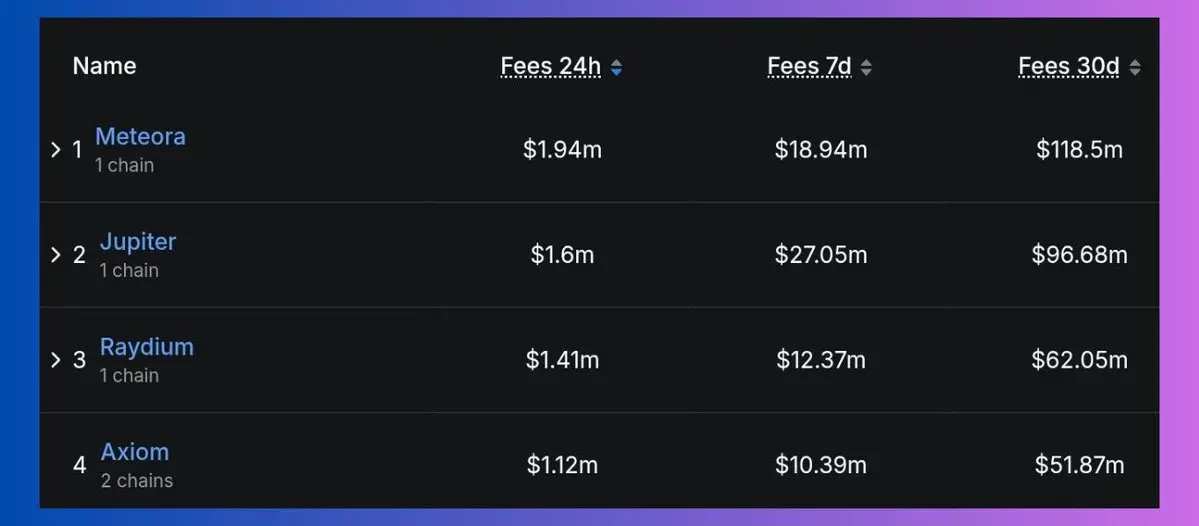Sort by Fees 30d column header

1069,67
